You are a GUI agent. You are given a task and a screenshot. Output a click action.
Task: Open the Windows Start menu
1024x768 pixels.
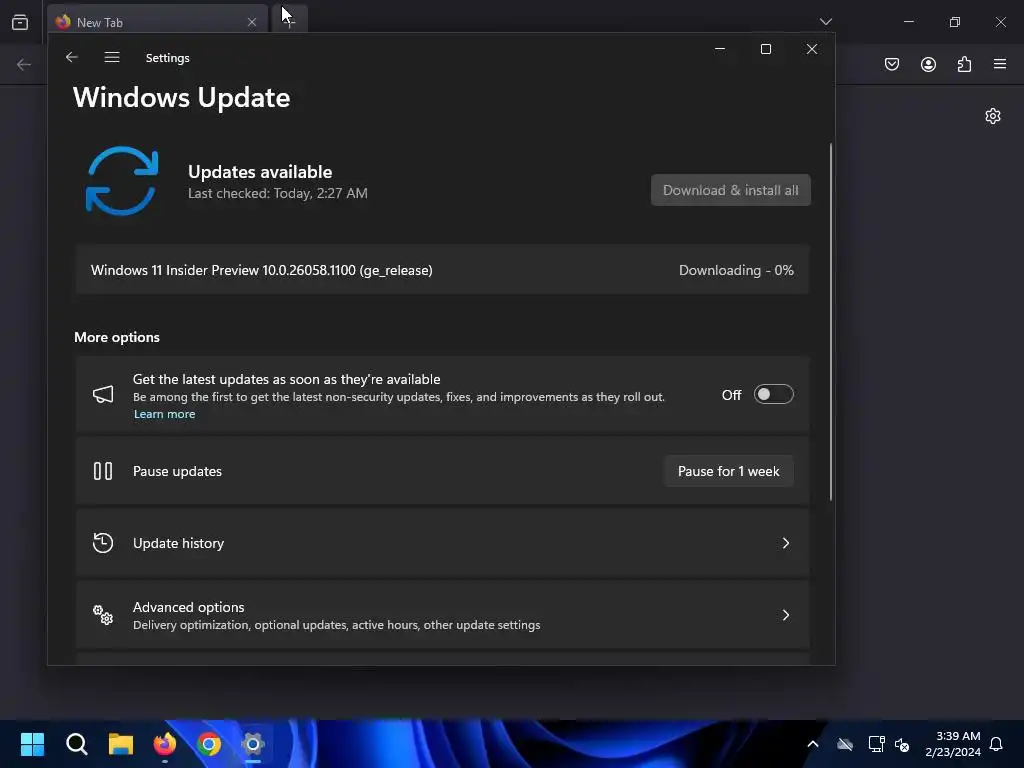coord(33,744)
